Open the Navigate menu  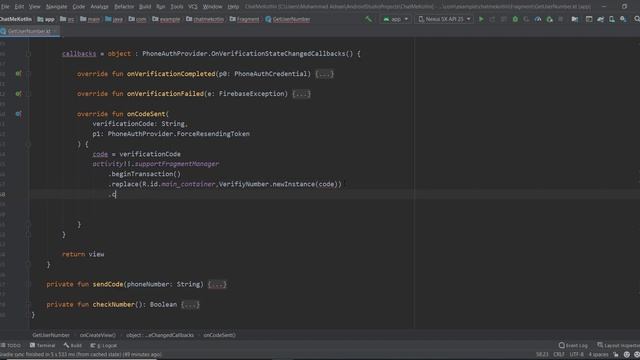56,7
